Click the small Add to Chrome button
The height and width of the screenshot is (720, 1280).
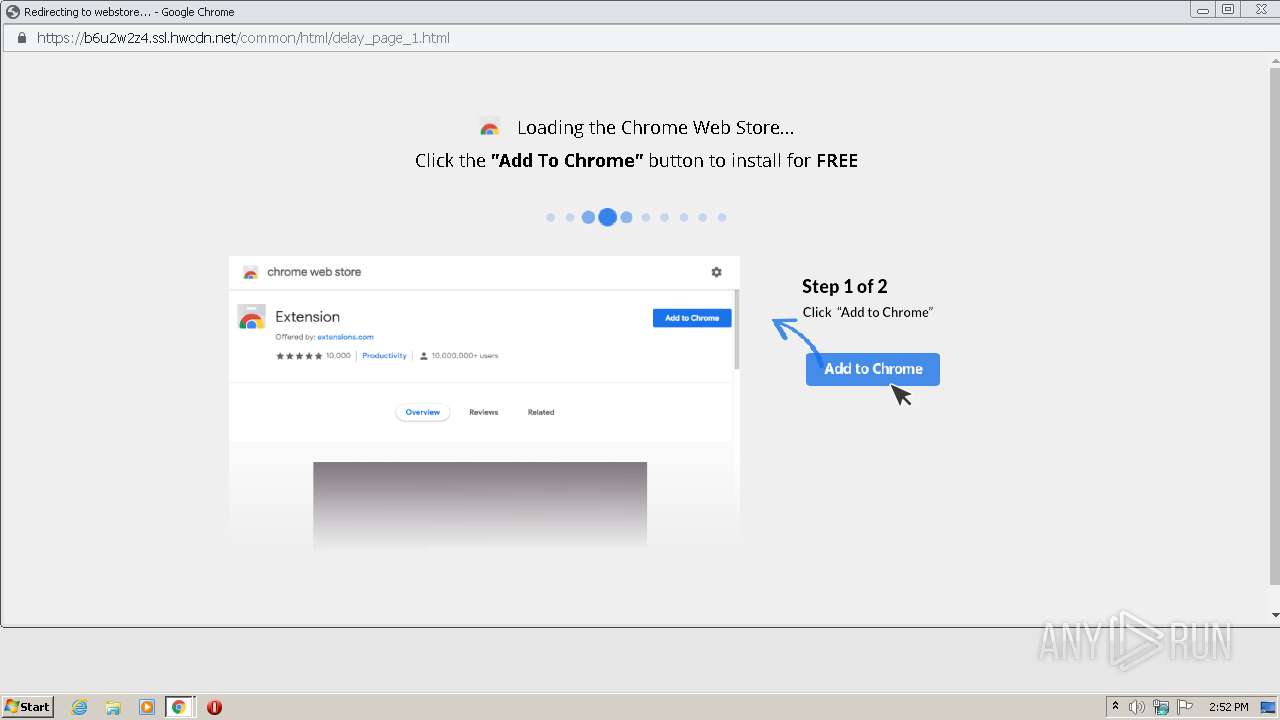tap(692, 318)
